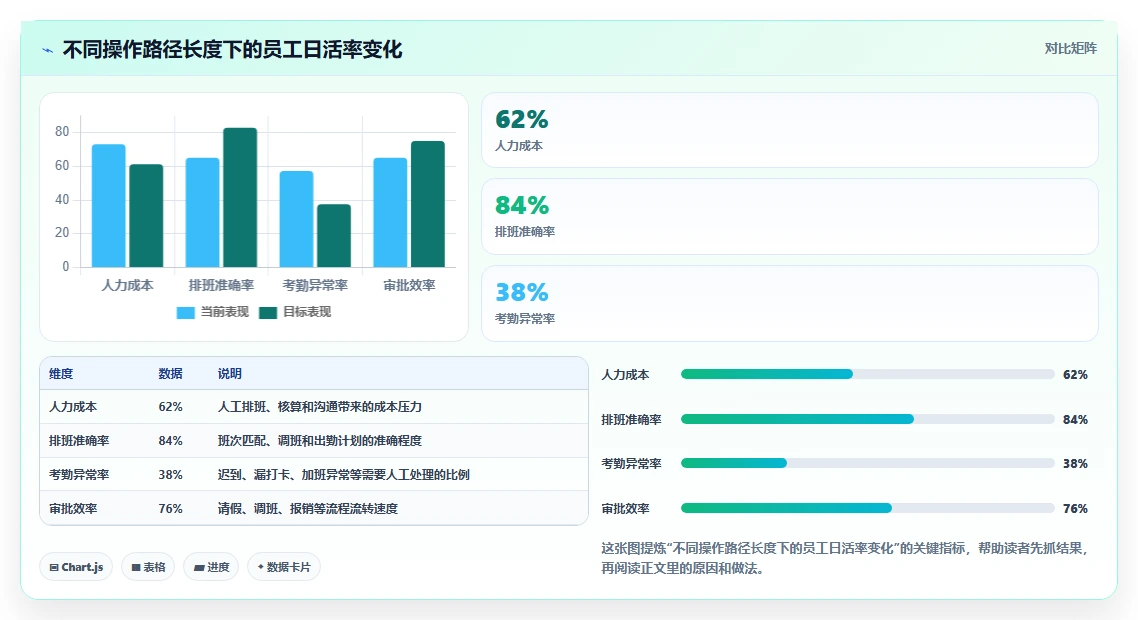The width and height of the screenshot is (1138, 620).
Task: Click the 审批效率 axis label on chart
Action: 409,285
